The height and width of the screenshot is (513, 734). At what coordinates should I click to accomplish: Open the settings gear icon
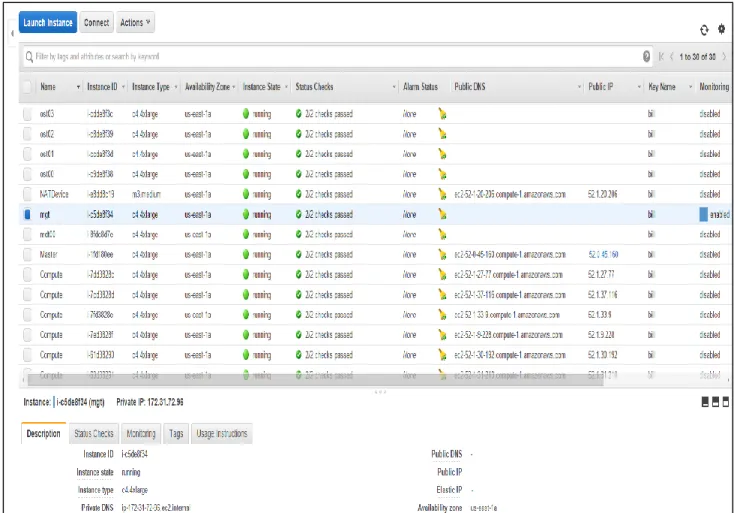[721, 29]
